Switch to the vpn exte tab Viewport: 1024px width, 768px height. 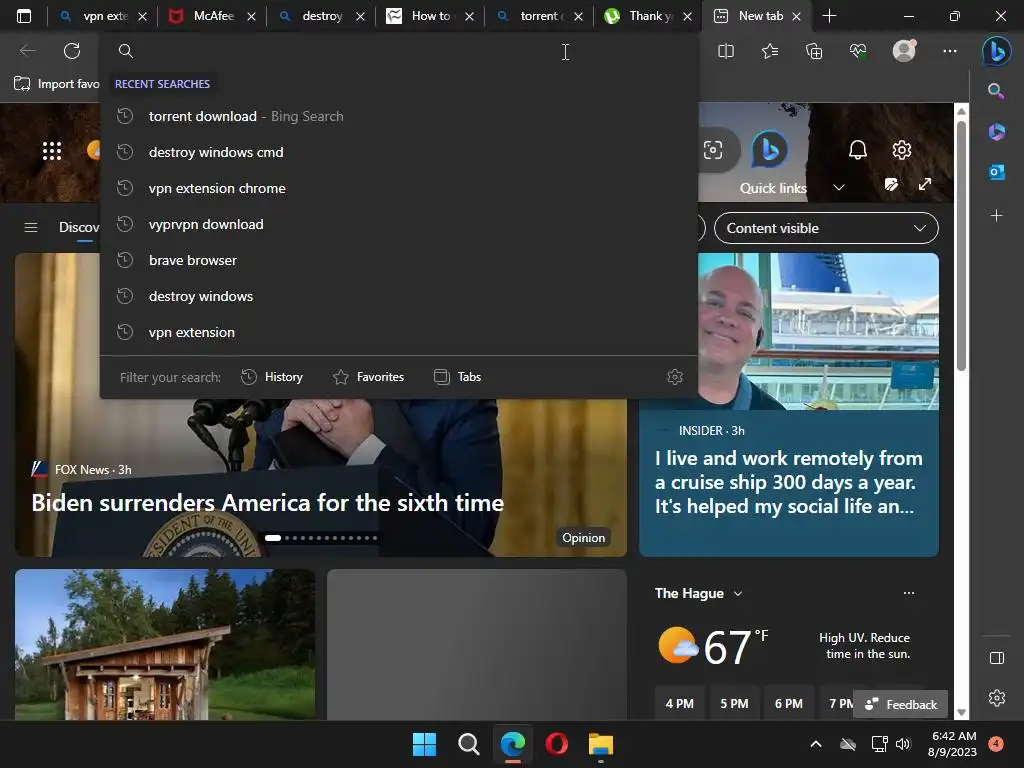(x=104, y=16)
